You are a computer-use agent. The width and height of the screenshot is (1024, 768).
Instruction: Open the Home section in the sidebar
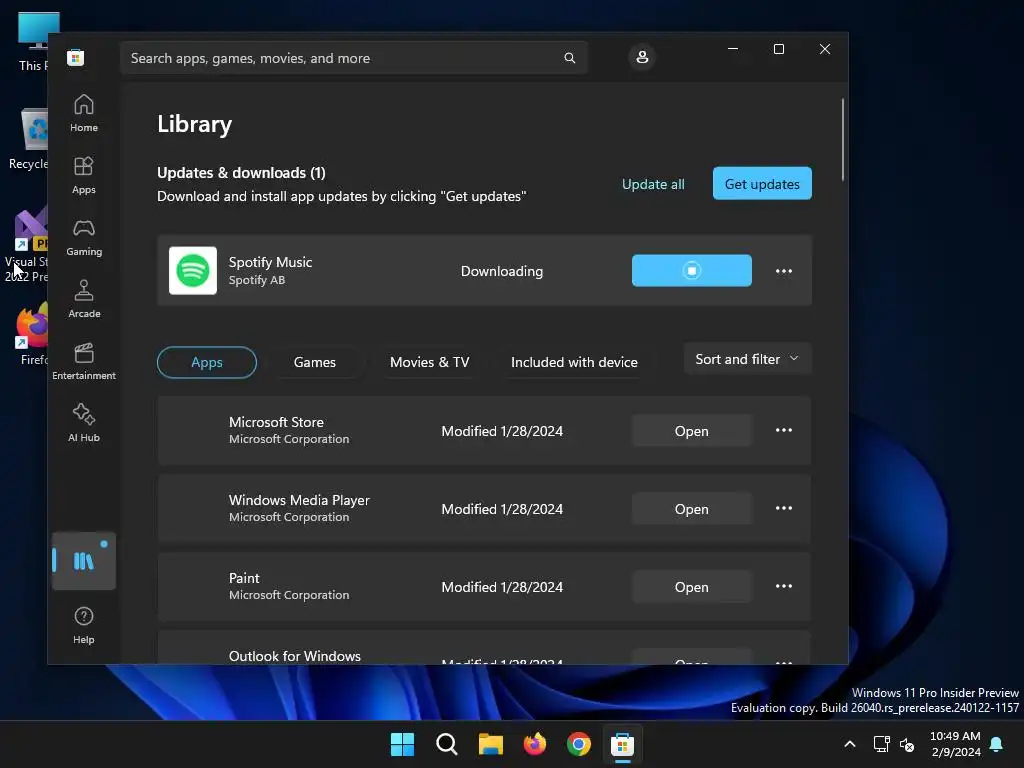point(84,113)
